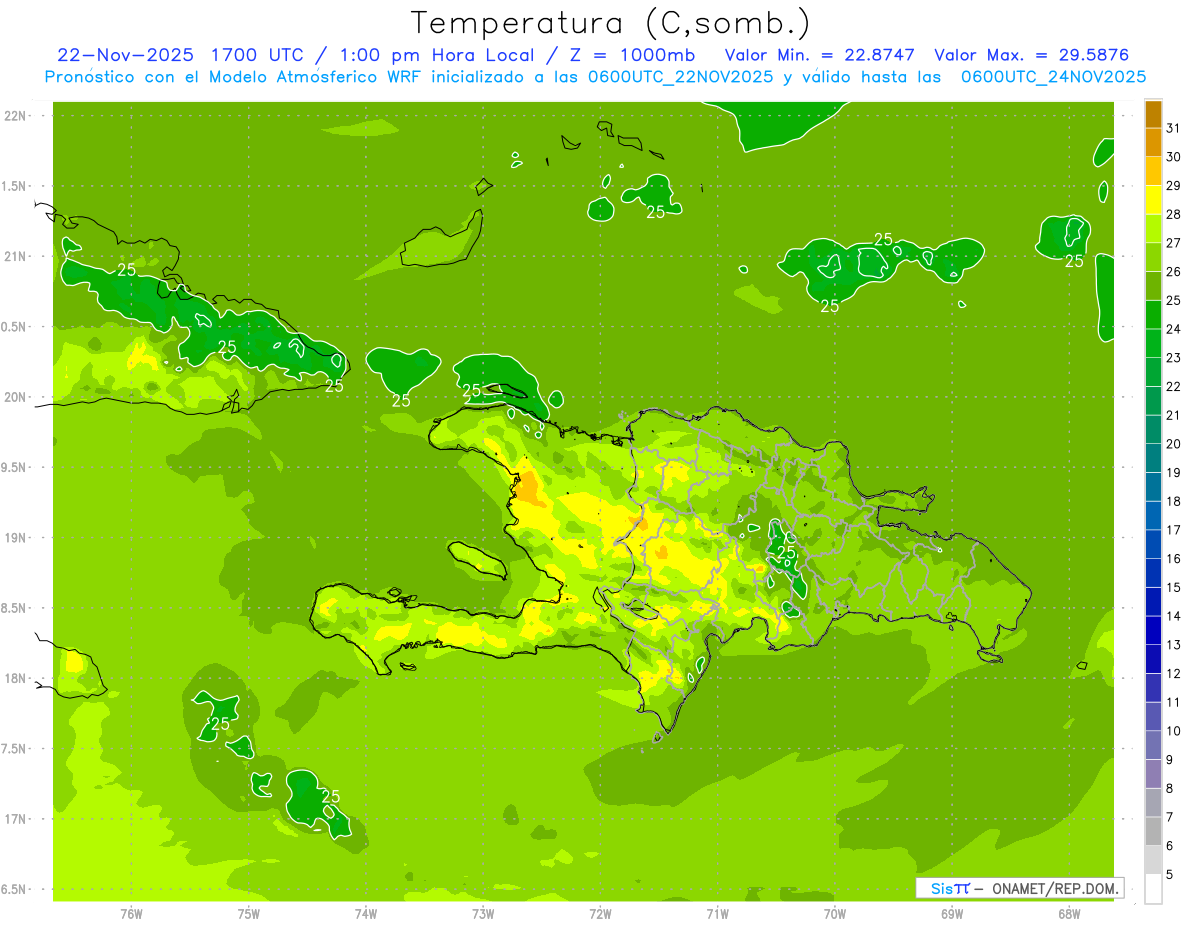Click the colorbar label '6'
Screen dimensions: 1200x927
(x=1170, y=846)
